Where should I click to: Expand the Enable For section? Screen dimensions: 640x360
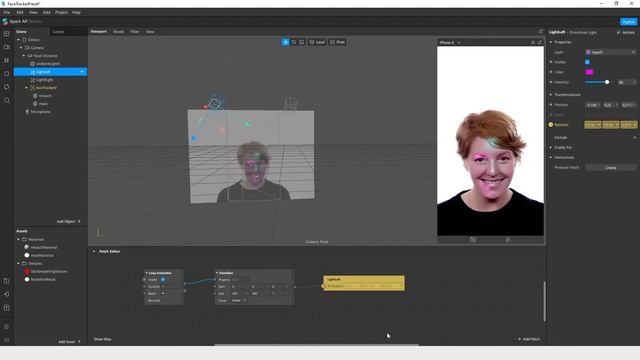[x=551, y=147]
